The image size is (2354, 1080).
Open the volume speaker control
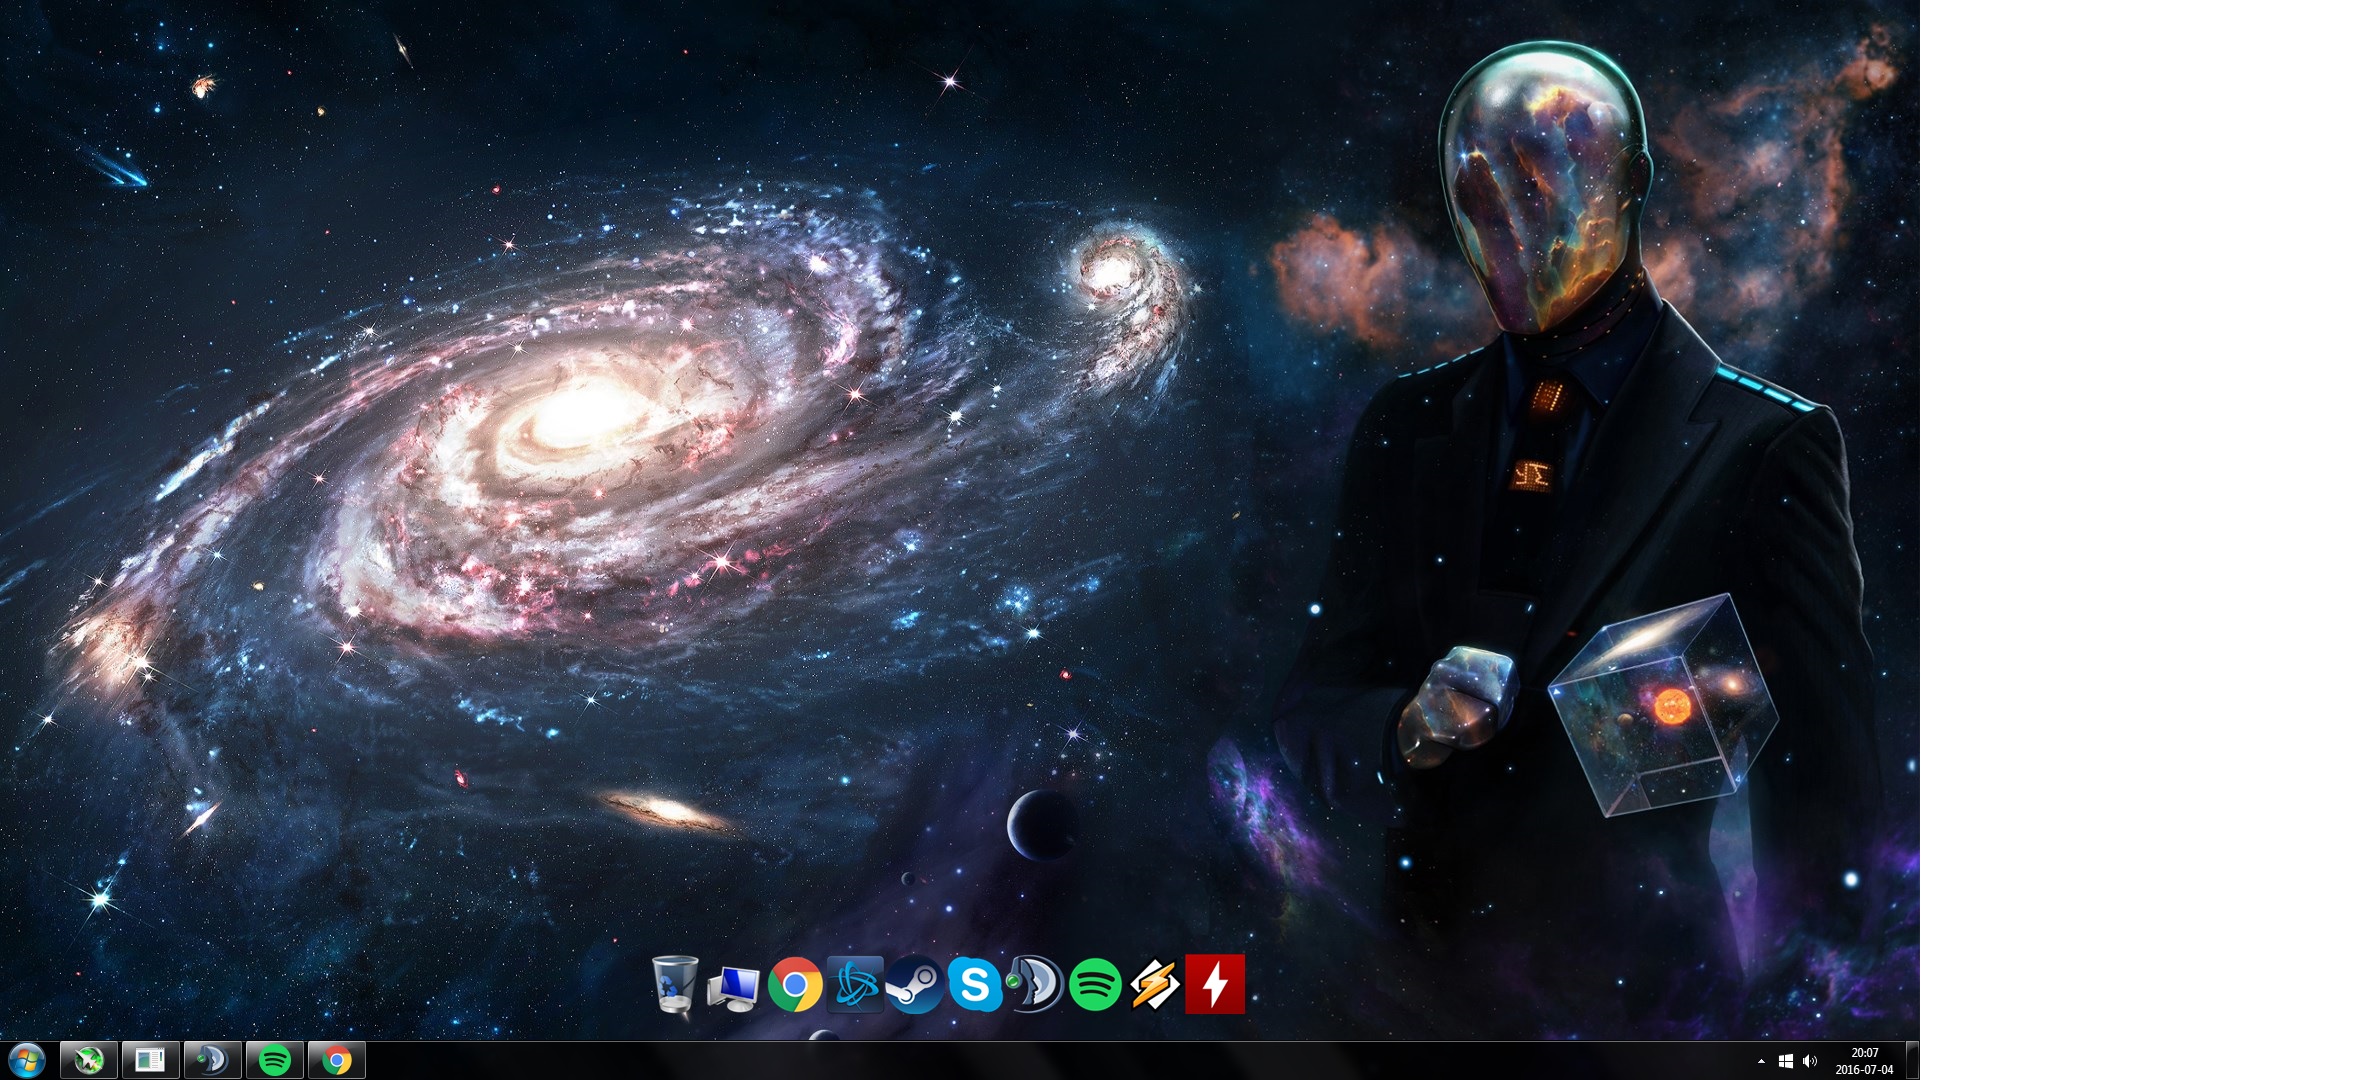[1810, 1061]
